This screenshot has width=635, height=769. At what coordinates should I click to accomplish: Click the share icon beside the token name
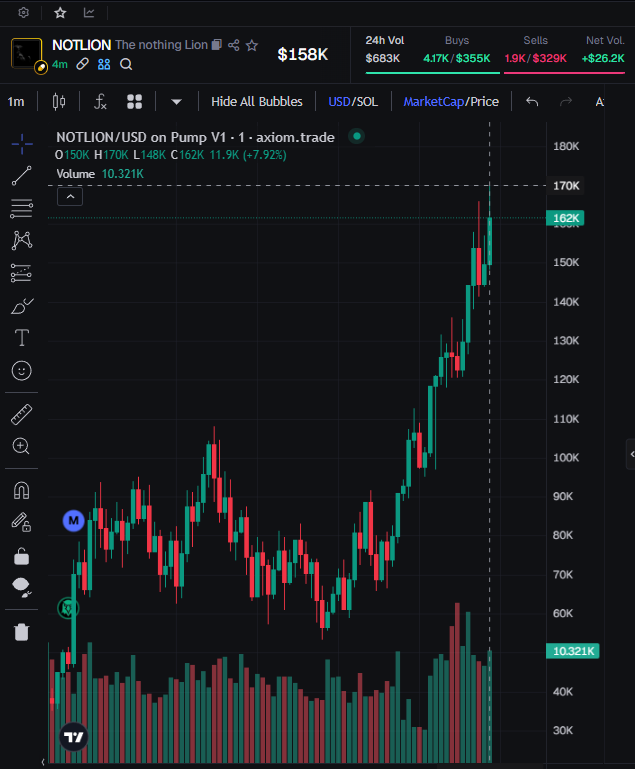pyautogui.click(x=233, y=45)
